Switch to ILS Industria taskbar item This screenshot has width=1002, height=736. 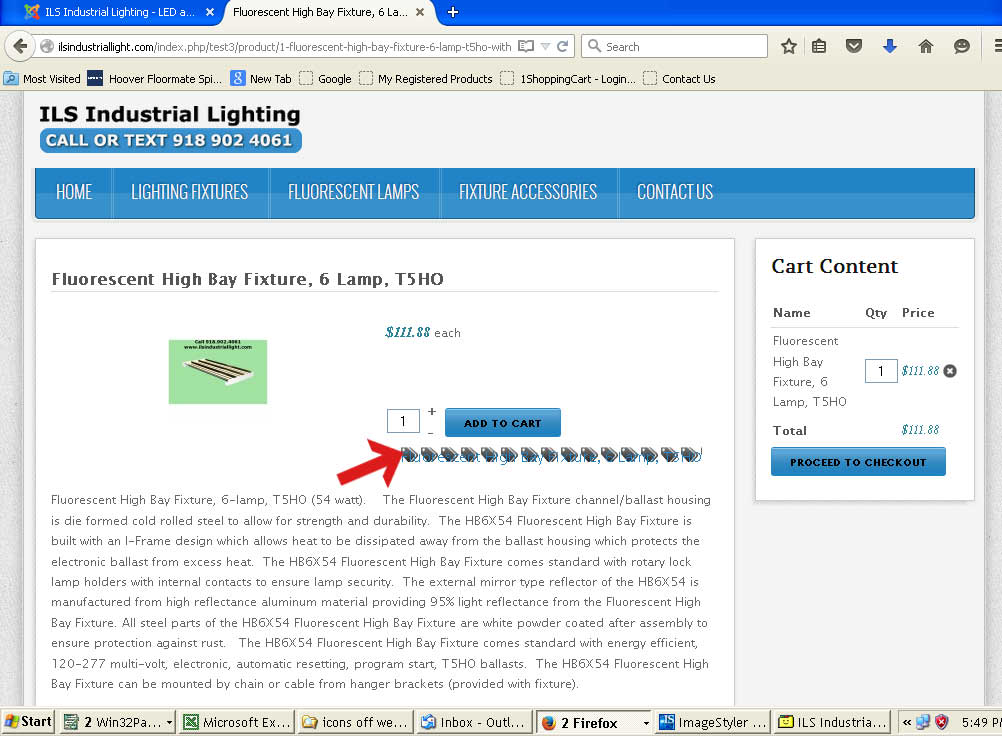pos(832,723)
